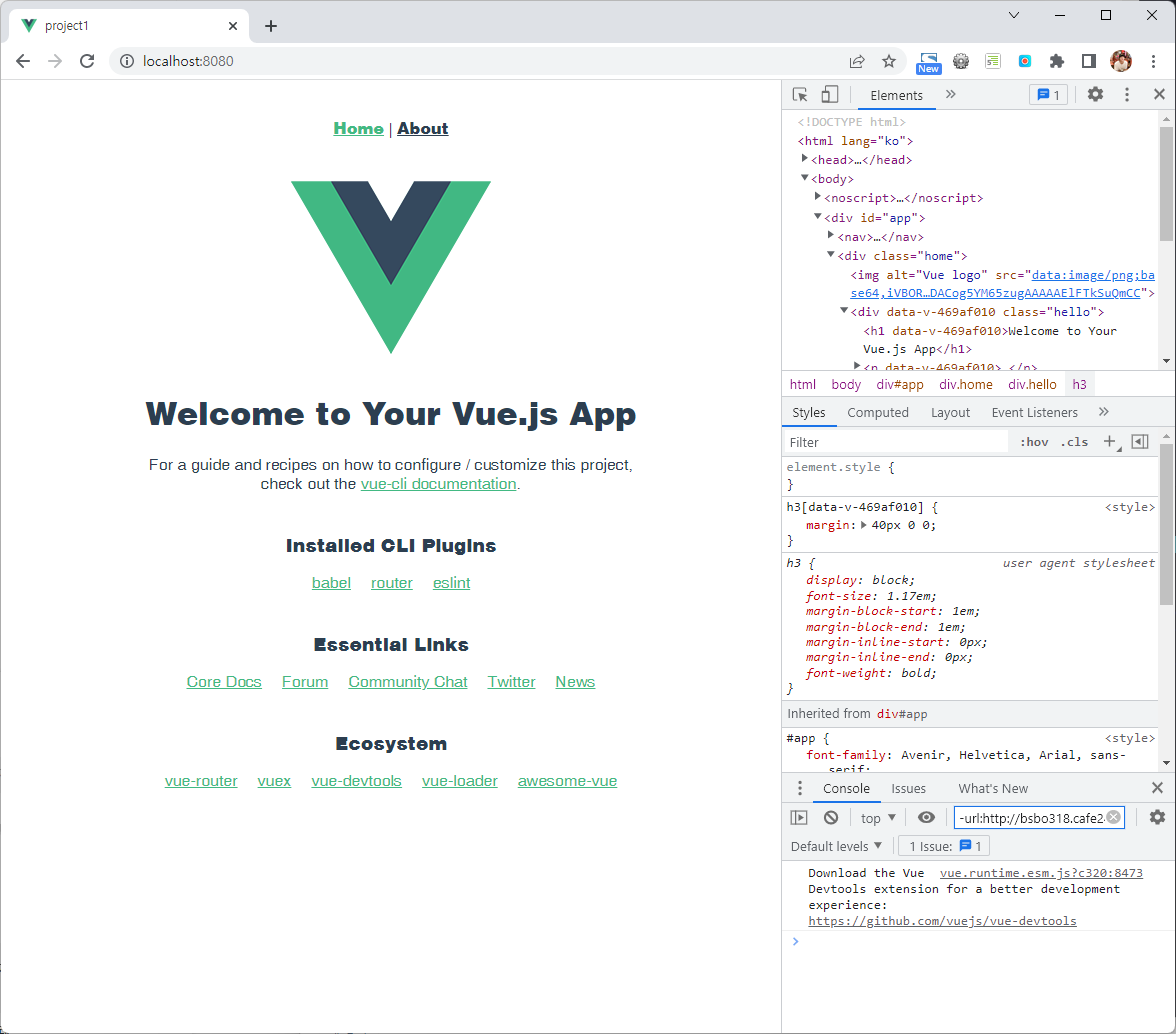Toggle the .cls class editor
Image resolution: width=1176 pixels, height=1034 pixels.
1074,442
